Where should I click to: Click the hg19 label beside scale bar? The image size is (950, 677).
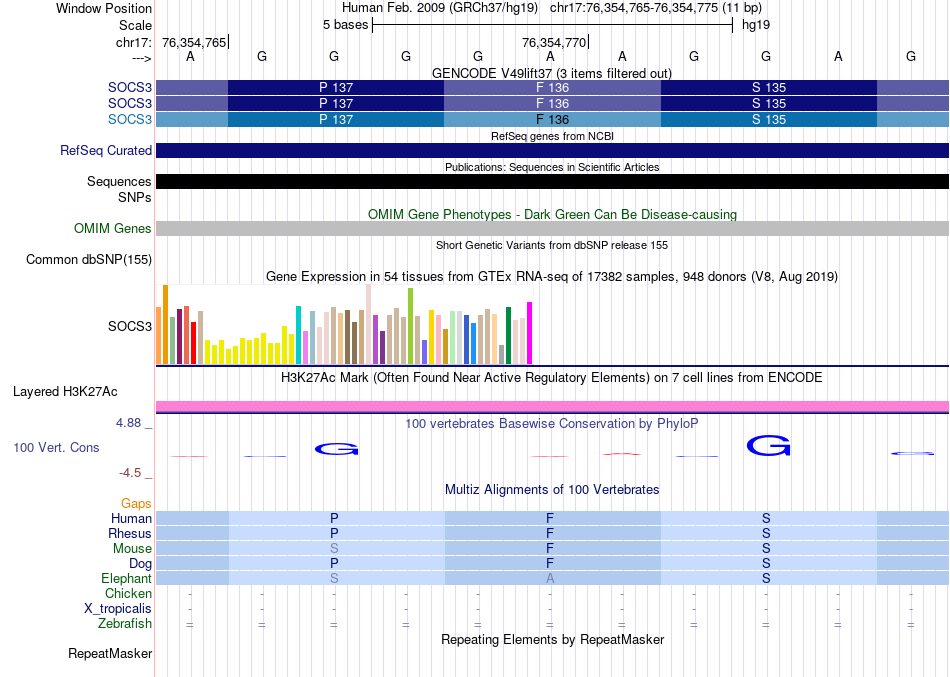point(756,25)
